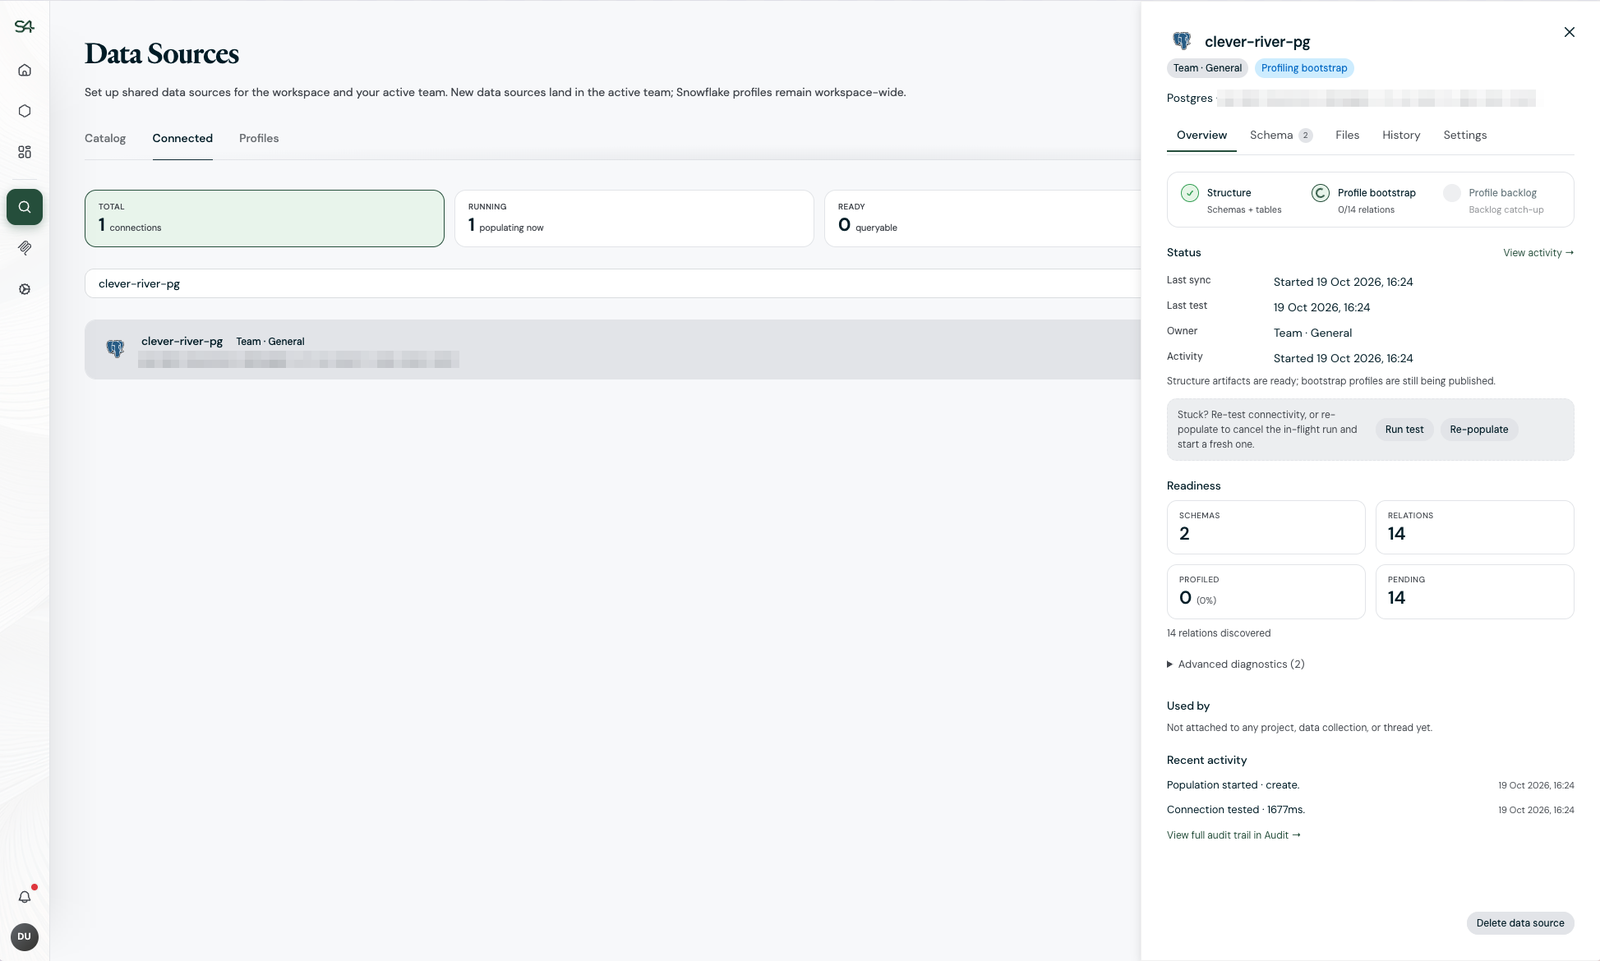Open the notifications bell
The height and width of the screenshot is (961, 1600).
coord(25,896)
